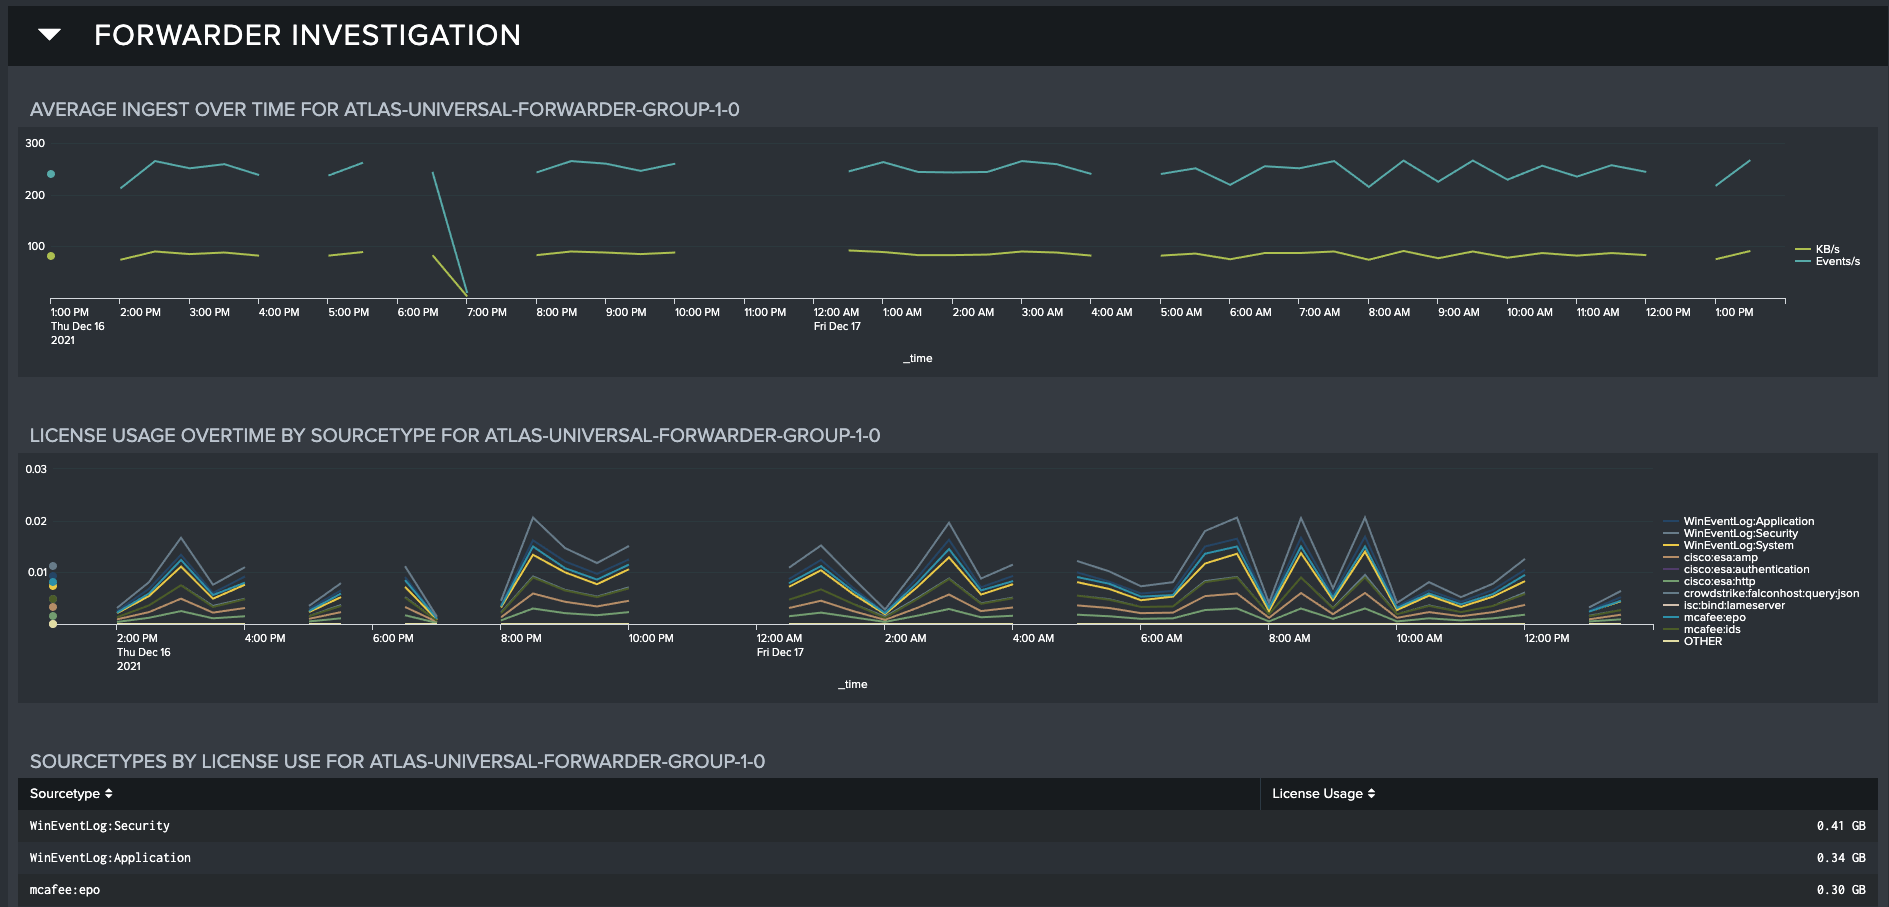Select cisco:esa:authentication legend entry
The height and width of the screenshot is (907, 1889).
pos(1746,569)
